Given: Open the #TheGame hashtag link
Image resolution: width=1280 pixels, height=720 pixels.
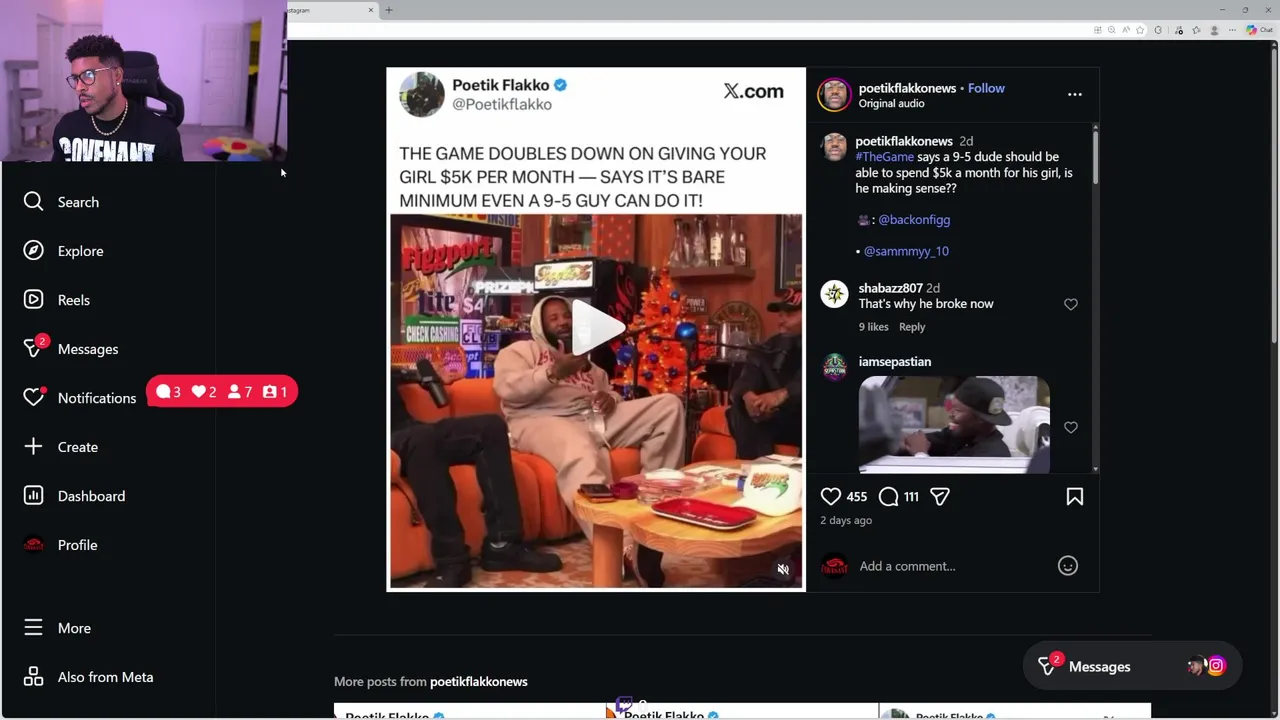Looking at the screenshot, I should click(x=884, y=157).
